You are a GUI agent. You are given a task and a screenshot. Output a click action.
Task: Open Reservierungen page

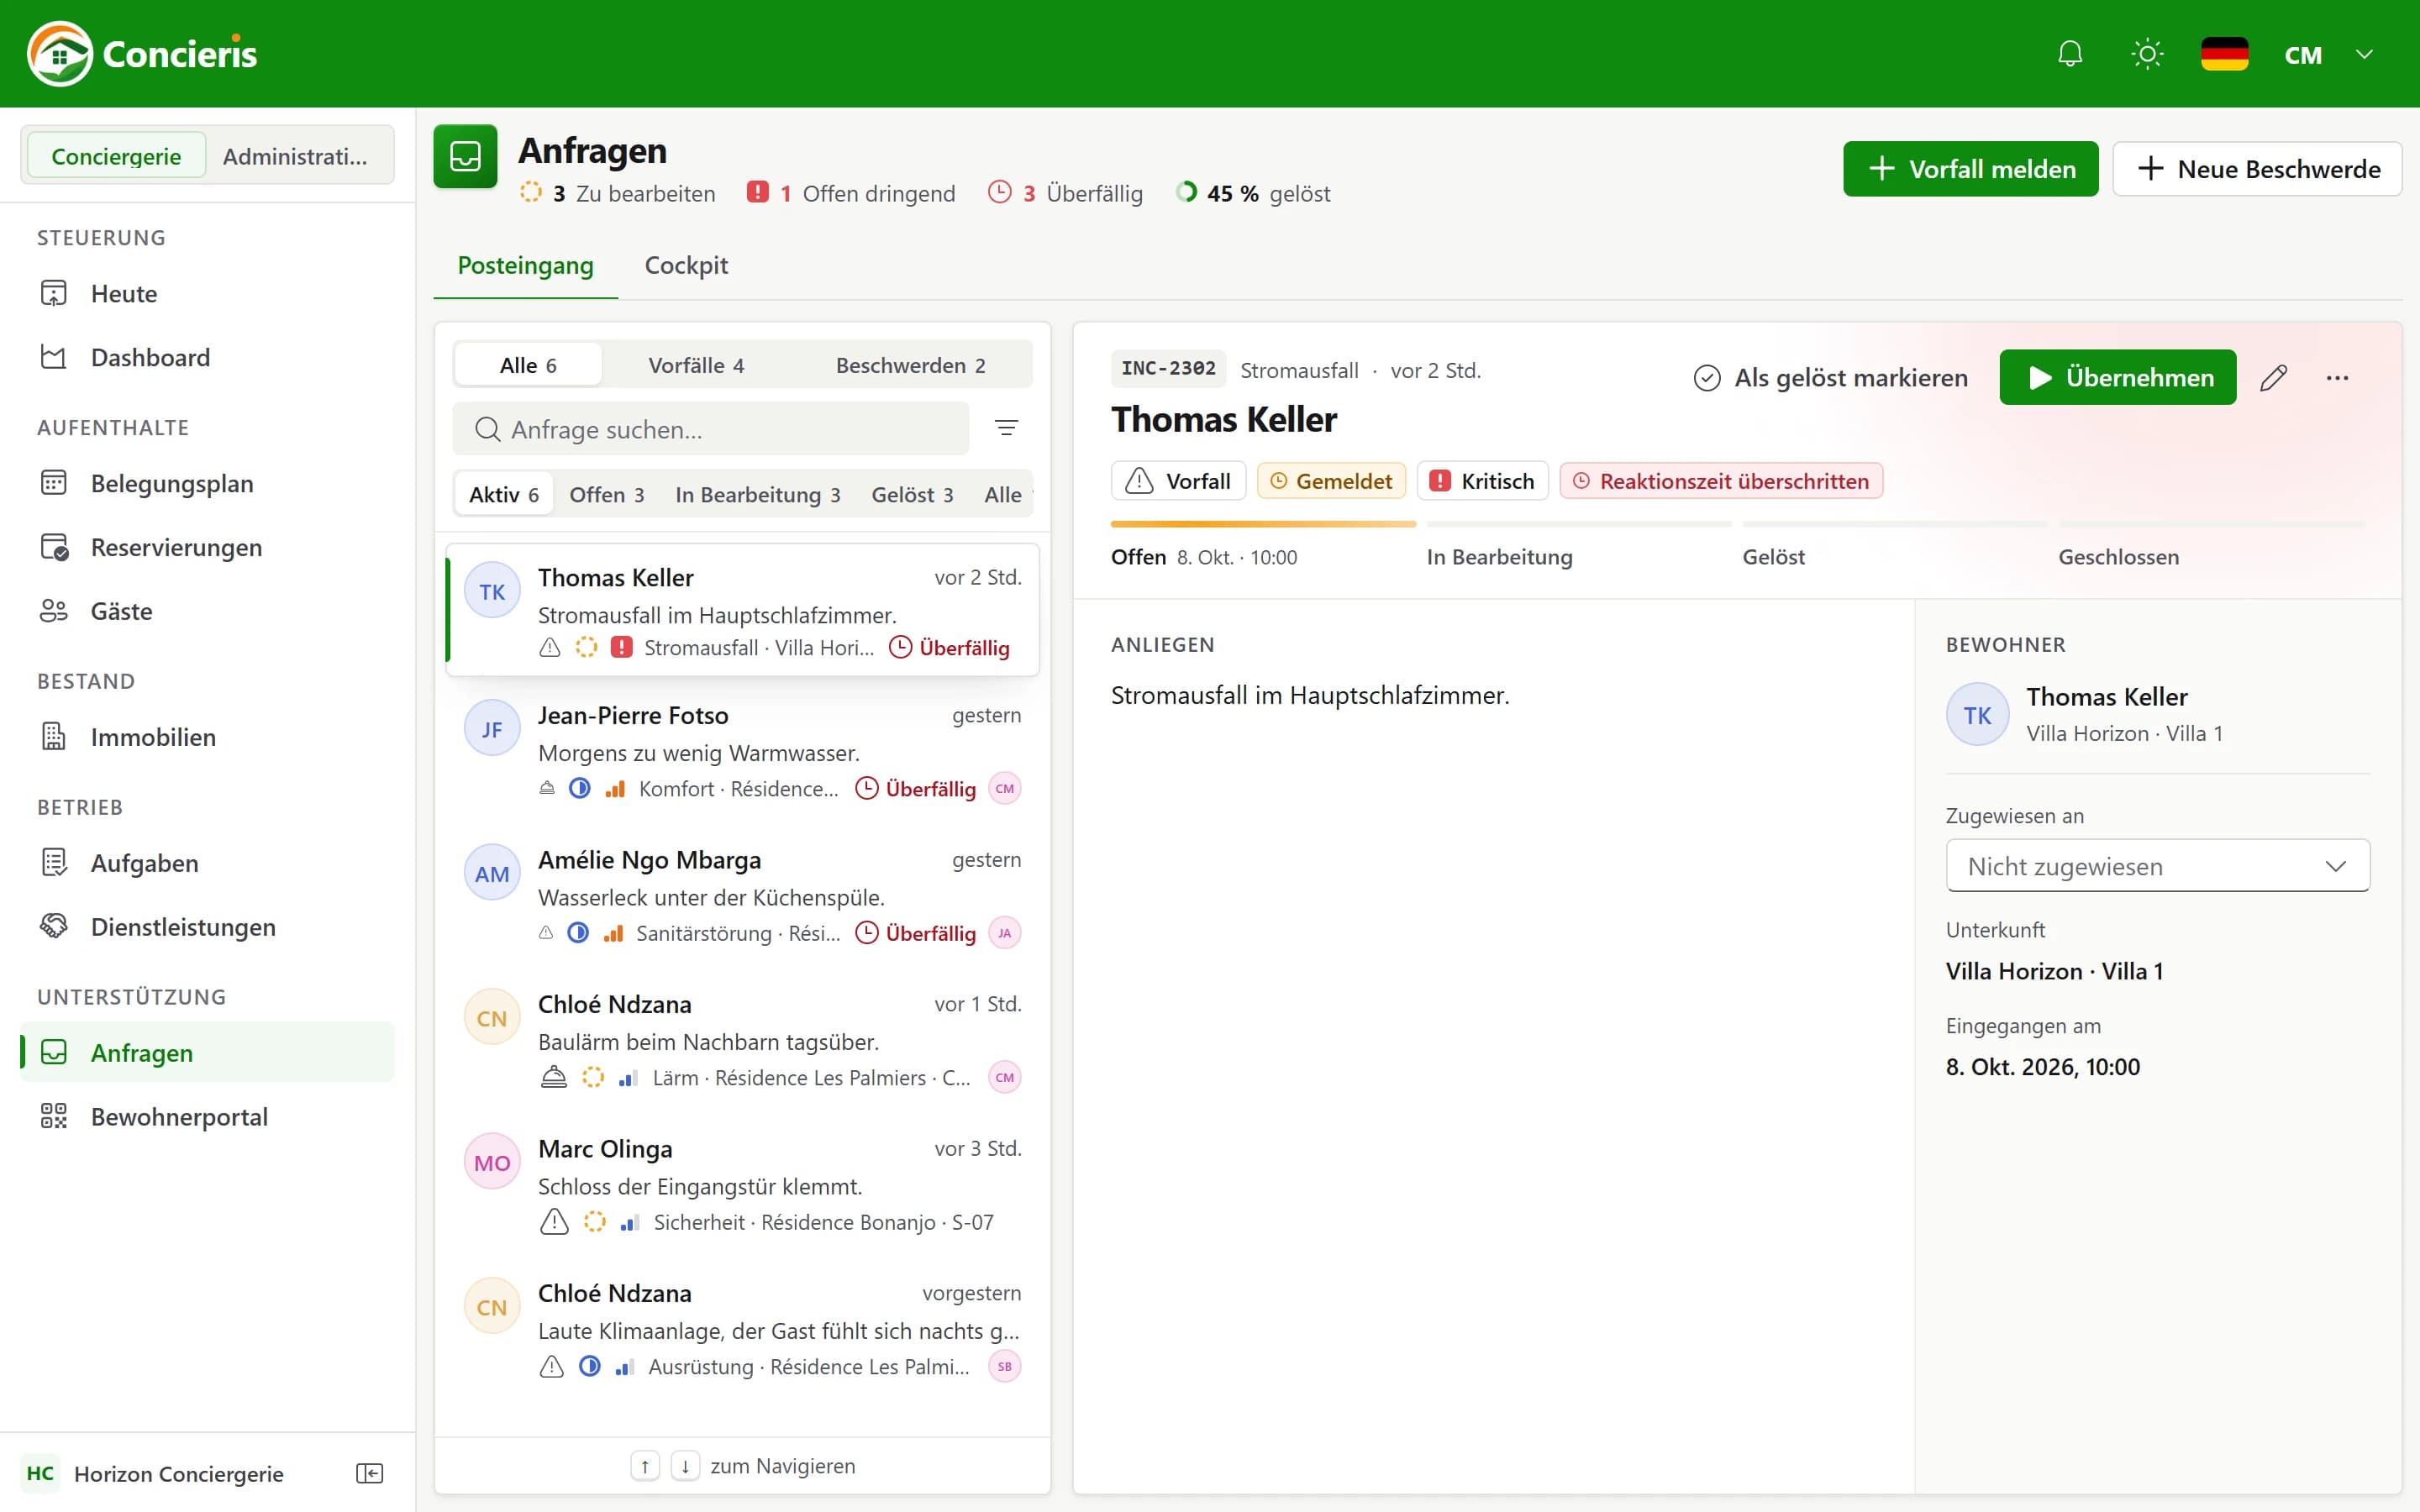tap(208, 547)
